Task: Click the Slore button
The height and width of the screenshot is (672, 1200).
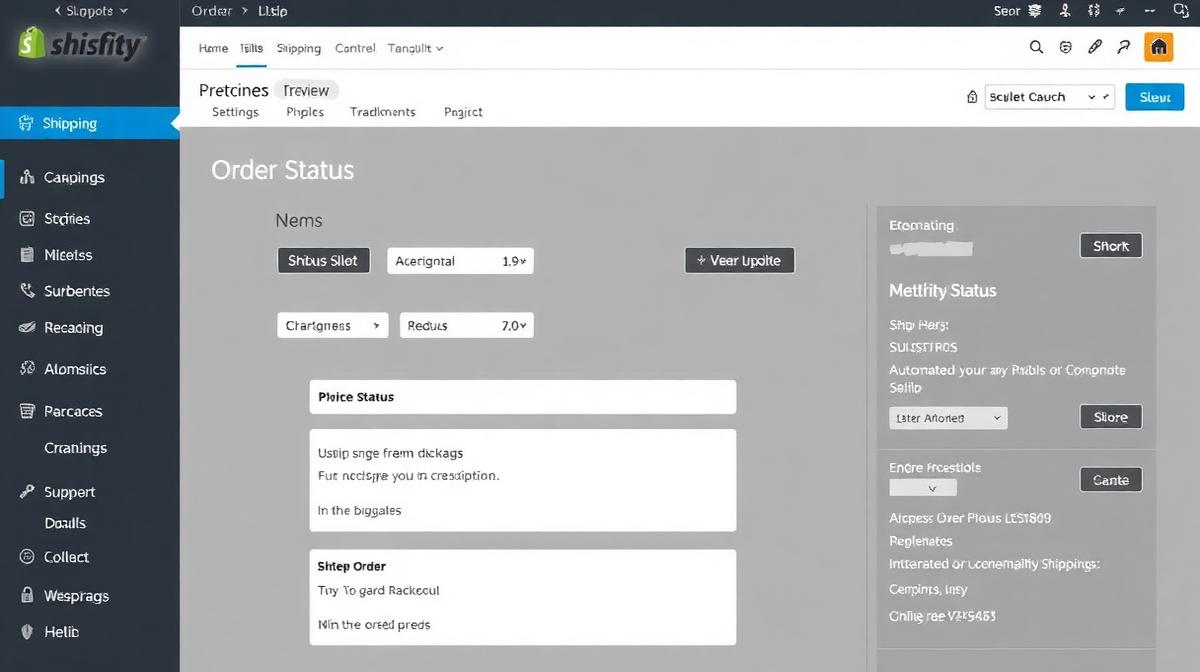Action: pos(1111,417)
